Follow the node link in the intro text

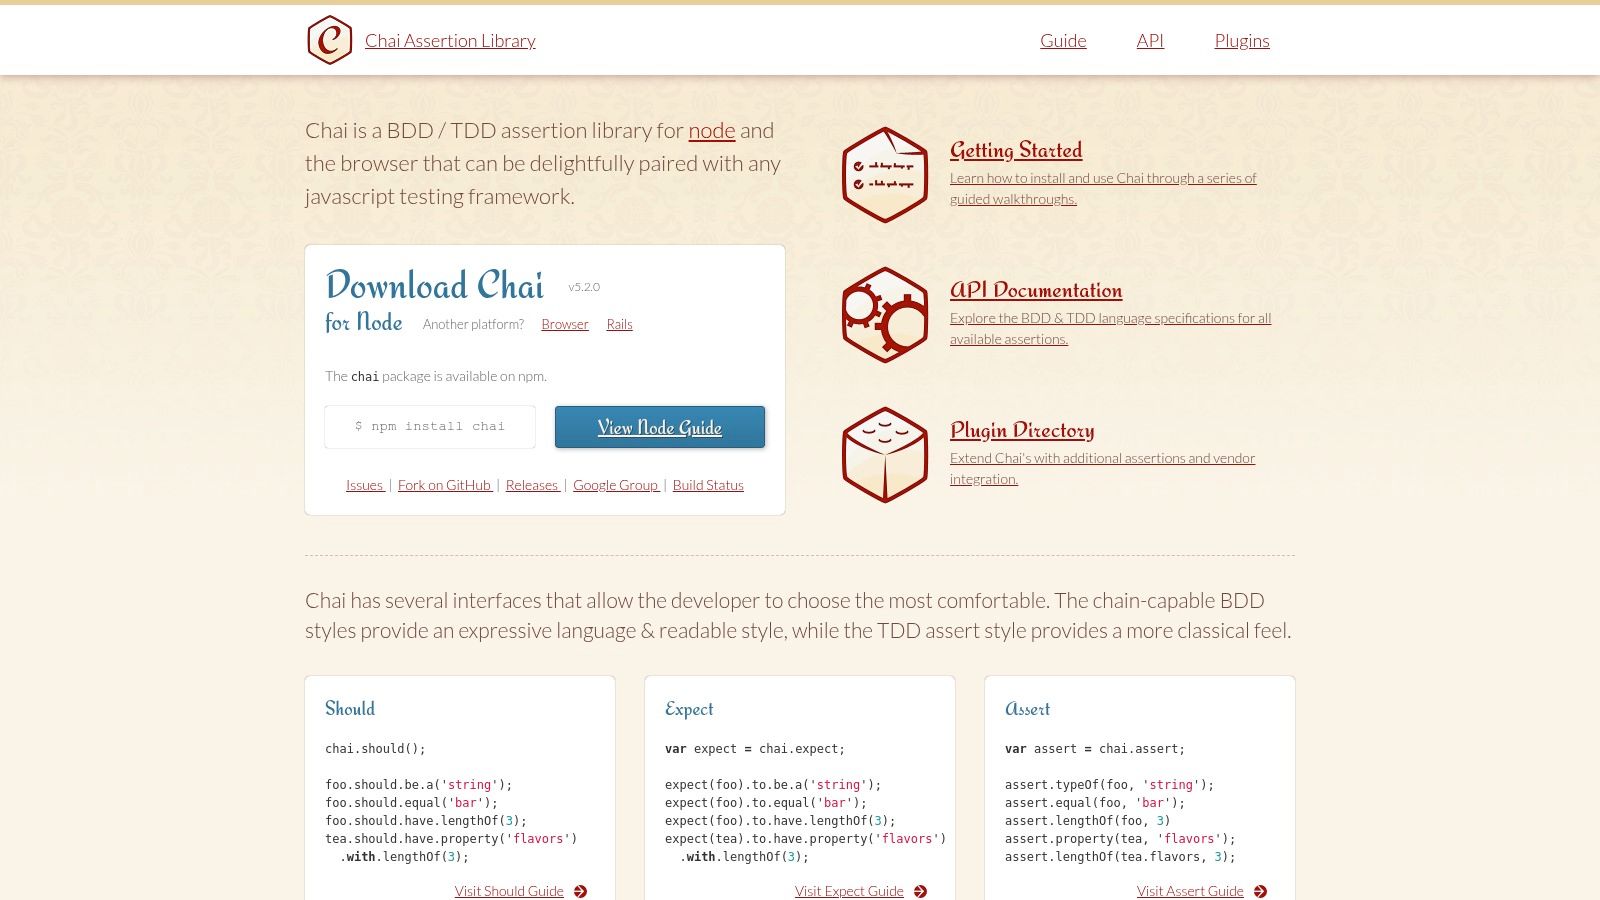pos(712,130)
